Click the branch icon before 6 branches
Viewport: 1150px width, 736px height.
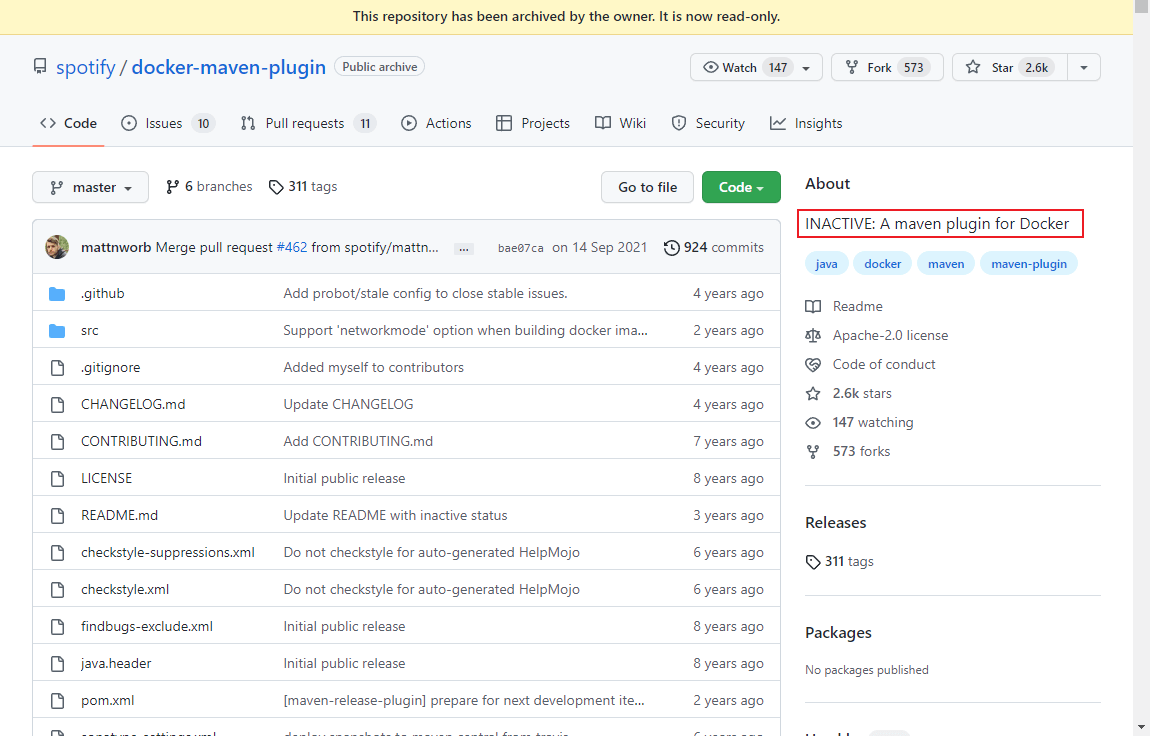(x=172, y=187)
